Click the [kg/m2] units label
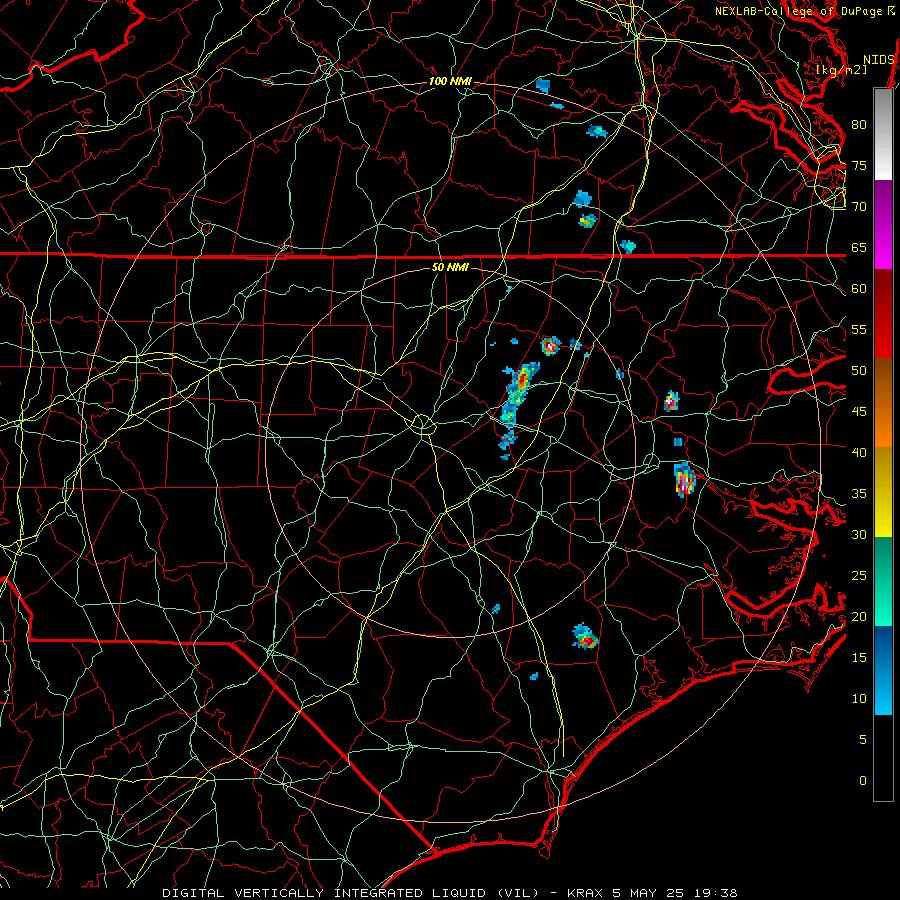 click(841, 70)
